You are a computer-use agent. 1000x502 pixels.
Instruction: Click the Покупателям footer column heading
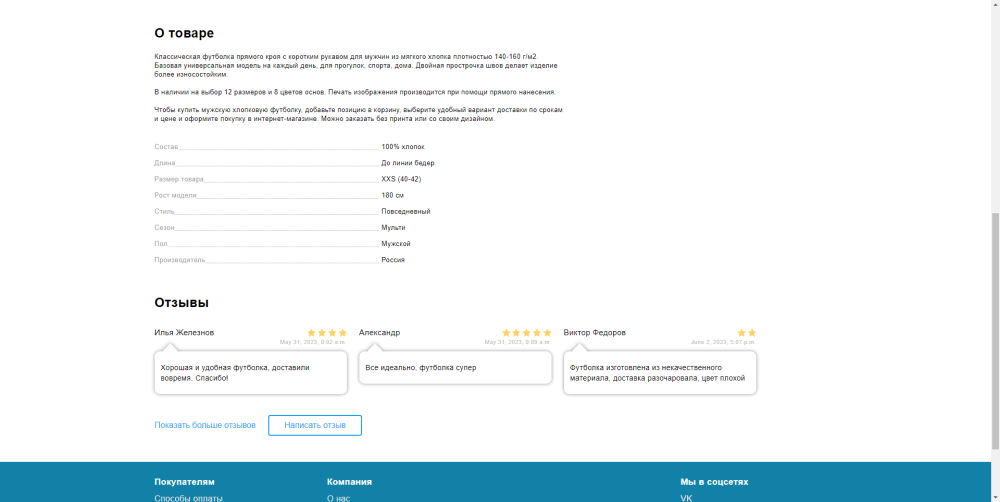(184, 481)
